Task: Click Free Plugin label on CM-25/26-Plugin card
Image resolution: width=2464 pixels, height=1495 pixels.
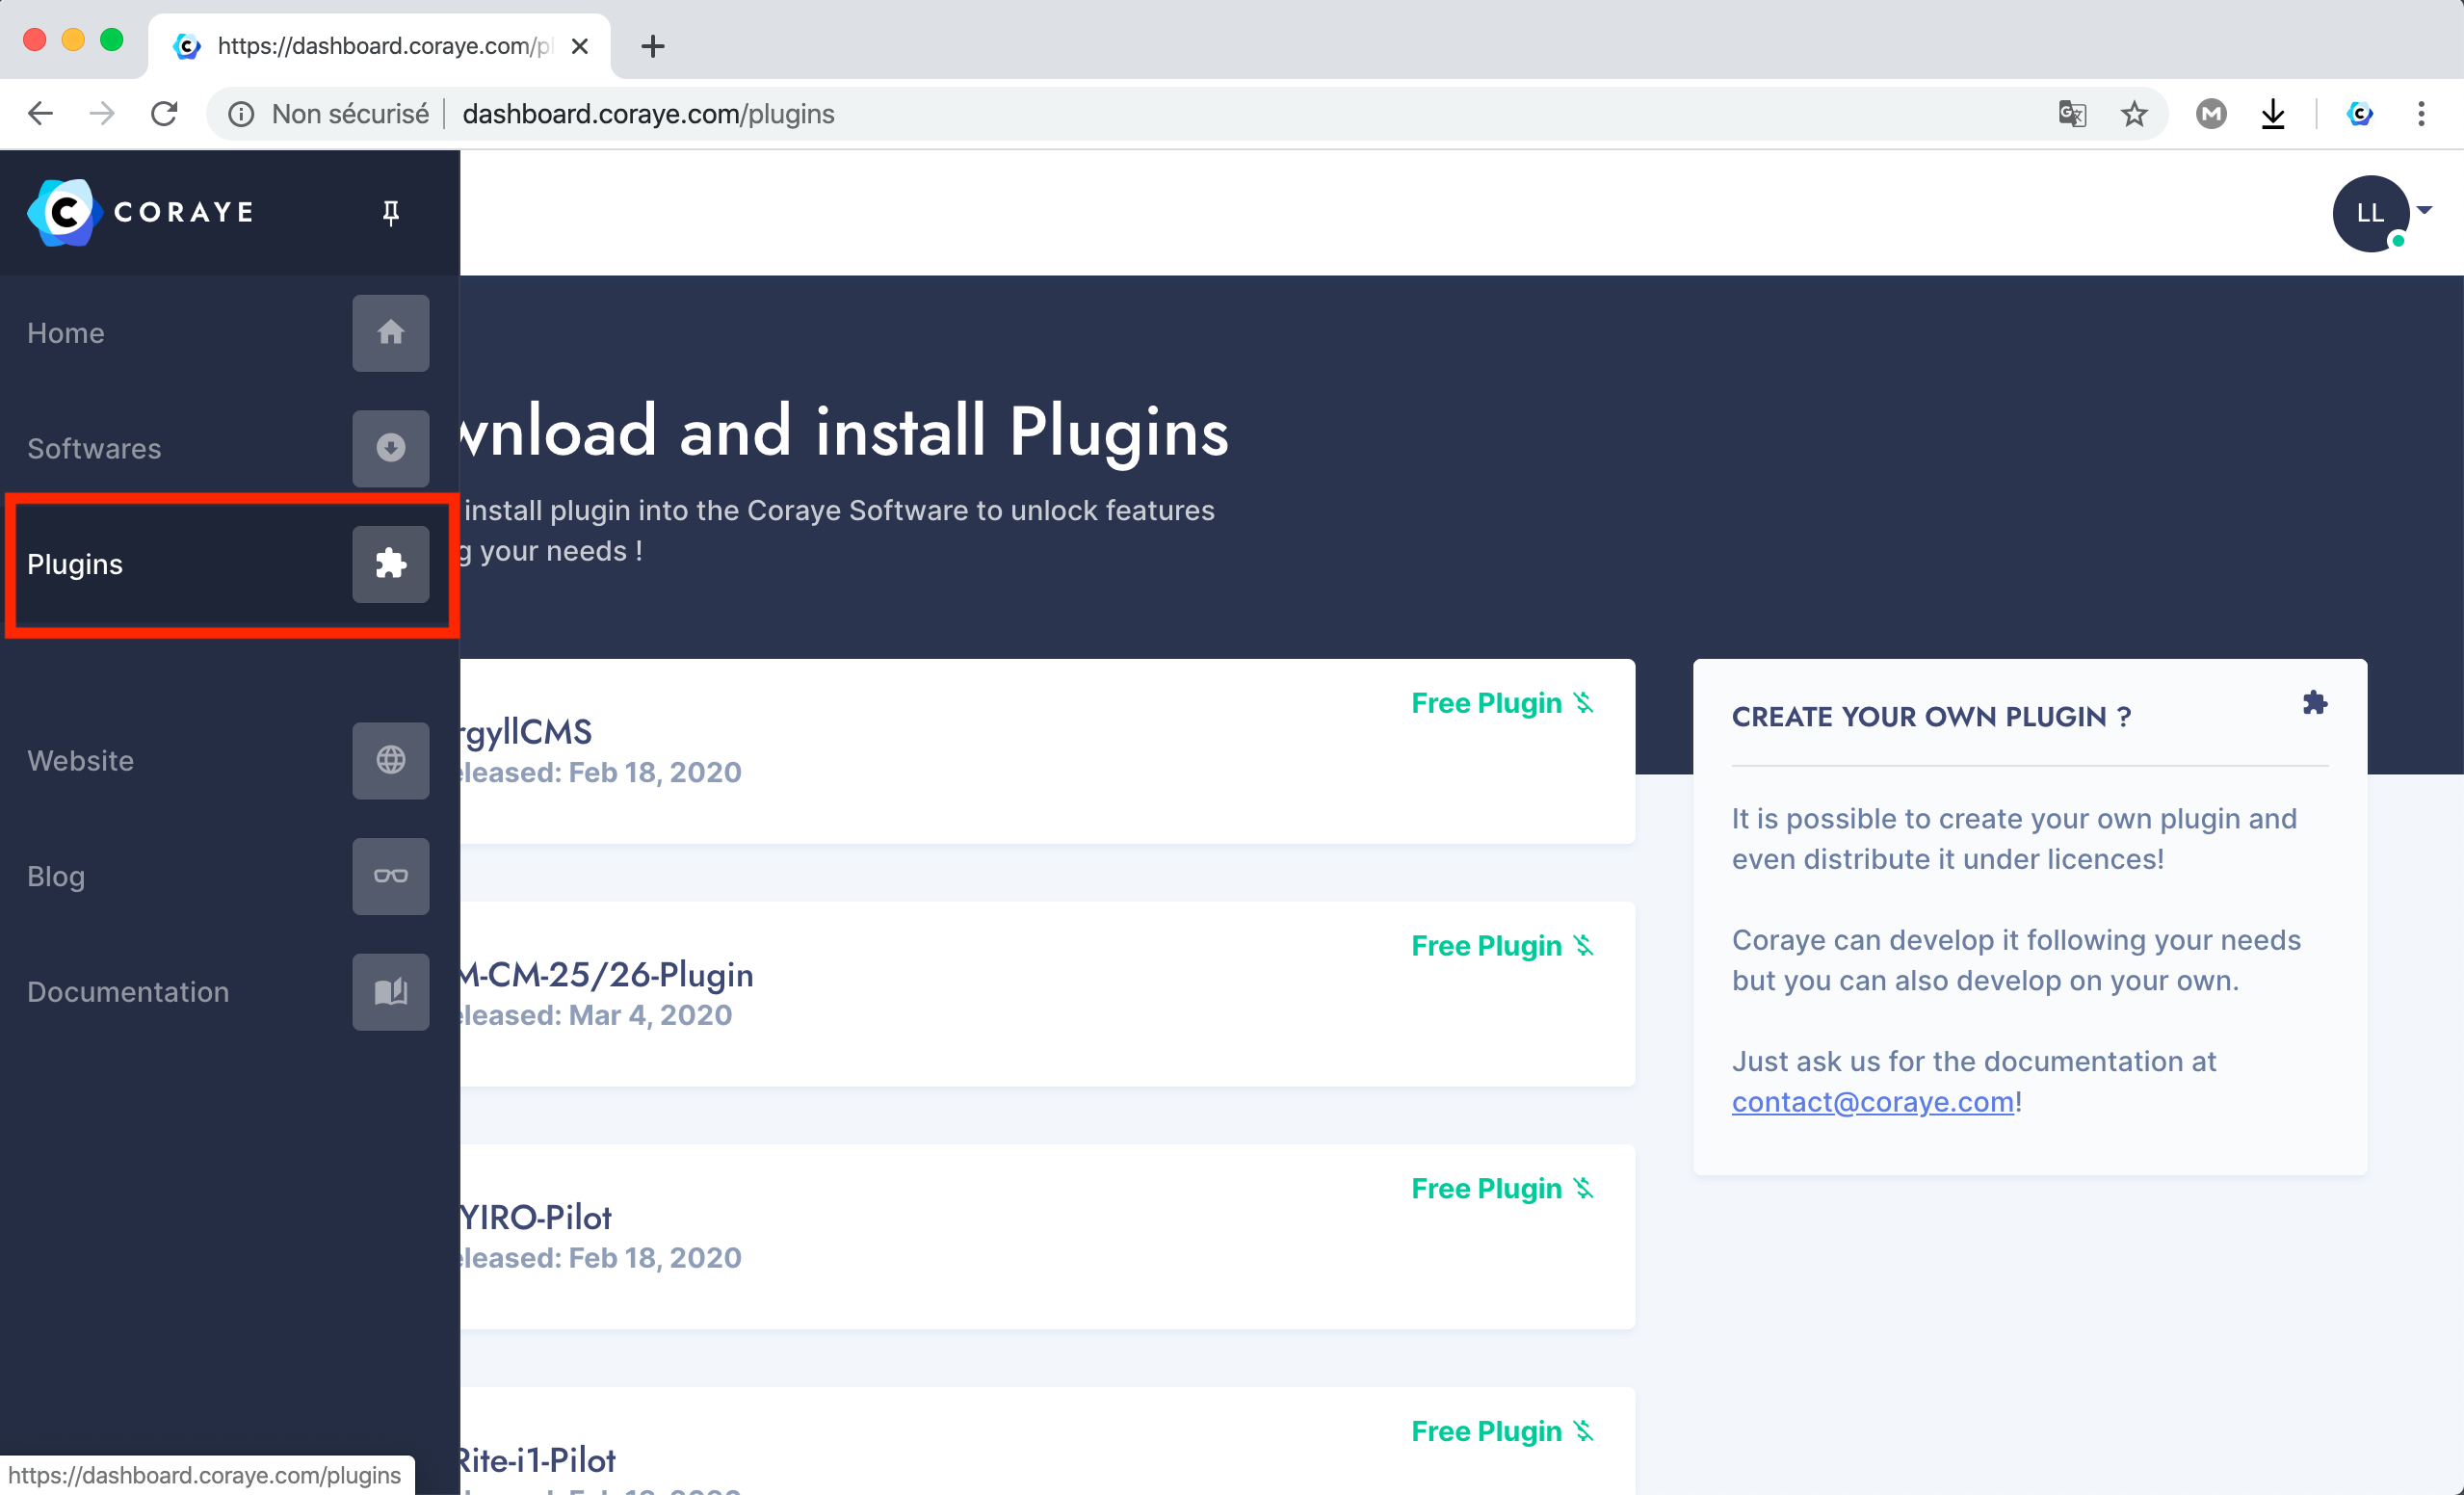Action: [x=1486, y=945]
